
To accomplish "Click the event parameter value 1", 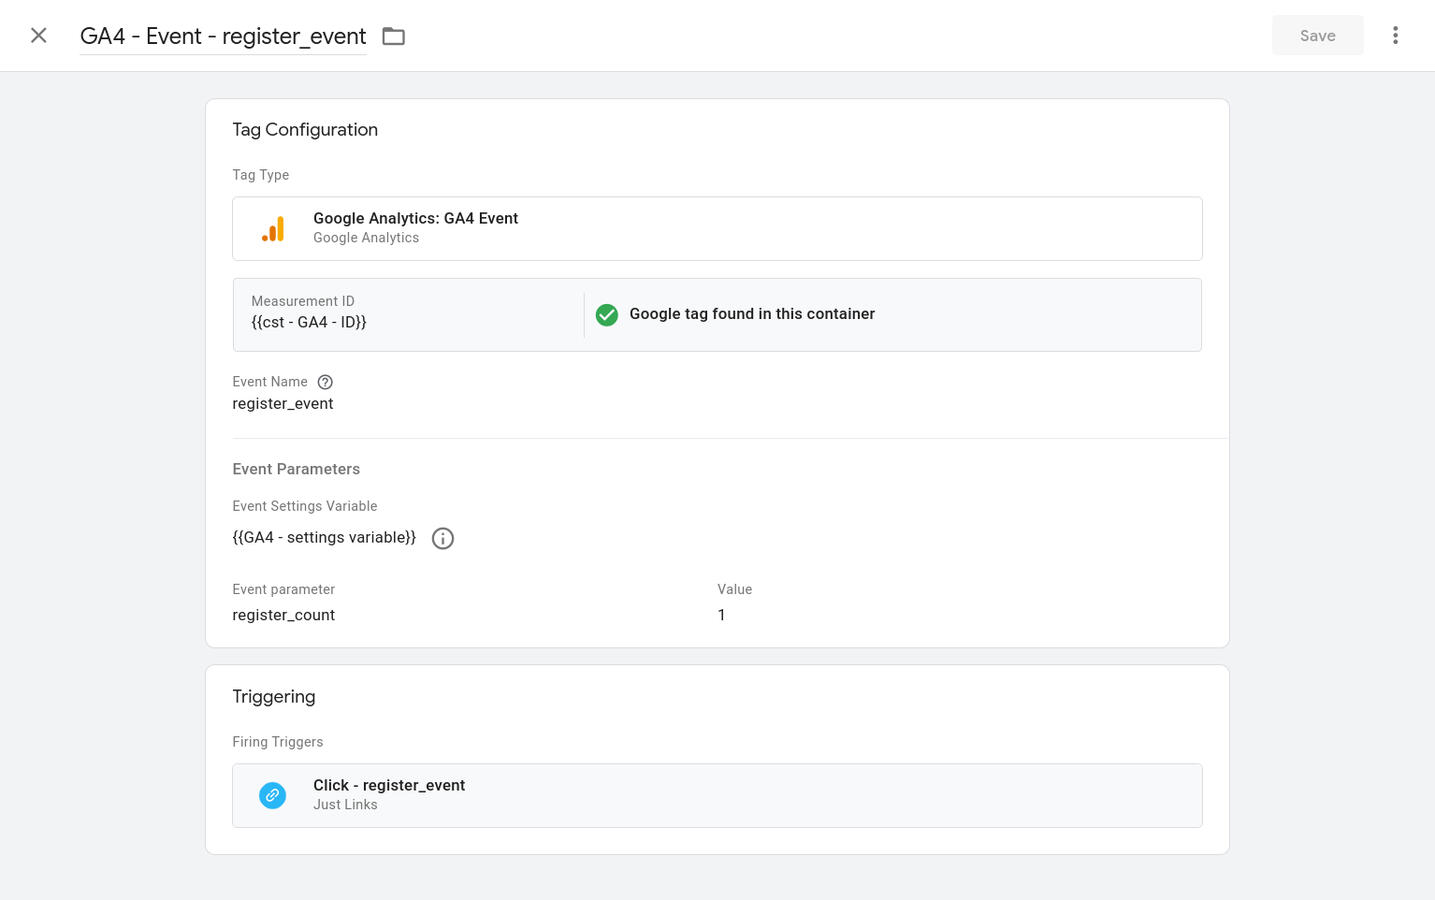I will (x=721, y=615).
